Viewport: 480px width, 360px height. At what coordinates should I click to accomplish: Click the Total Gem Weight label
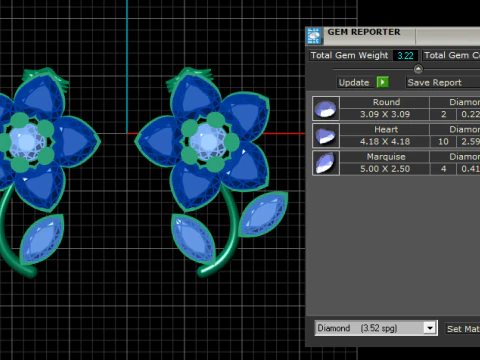(x=349, y=55)
